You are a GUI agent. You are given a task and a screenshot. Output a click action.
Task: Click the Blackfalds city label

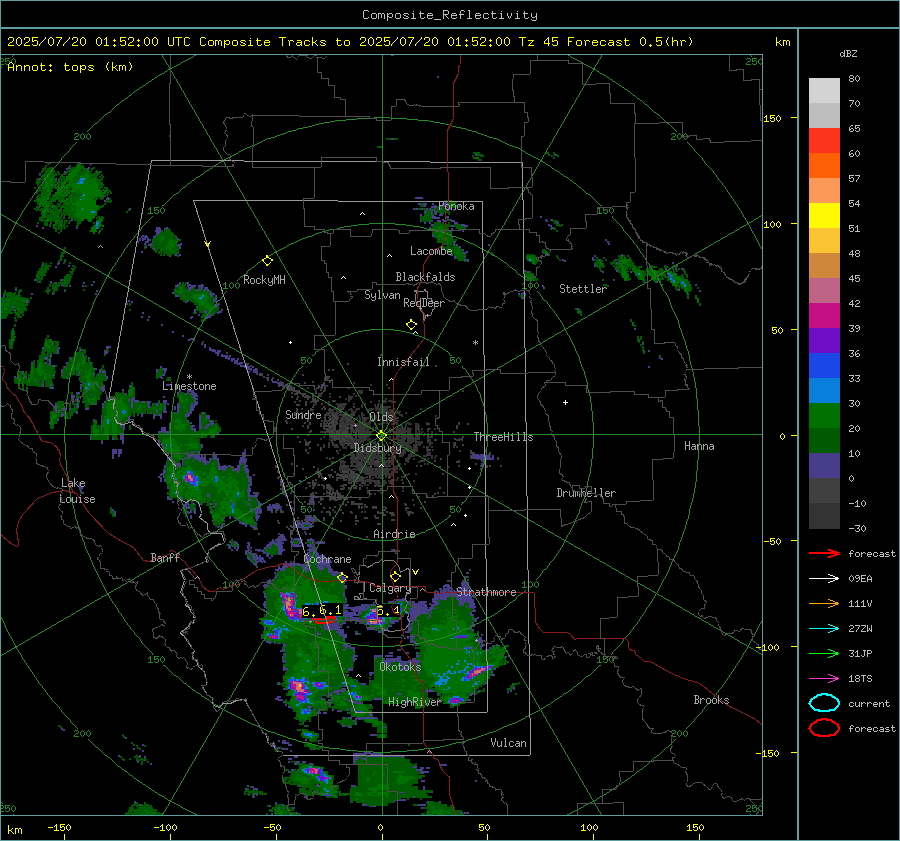(x=425, y=277)
